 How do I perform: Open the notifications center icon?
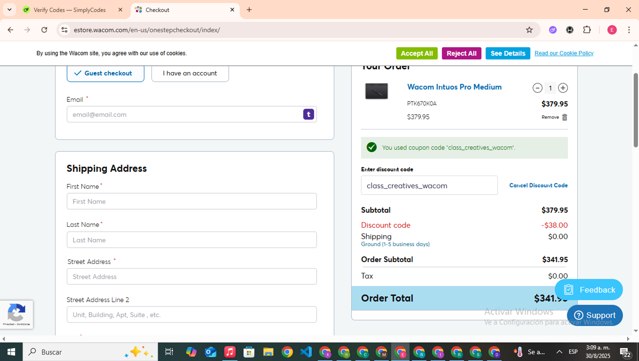(626, 352)
